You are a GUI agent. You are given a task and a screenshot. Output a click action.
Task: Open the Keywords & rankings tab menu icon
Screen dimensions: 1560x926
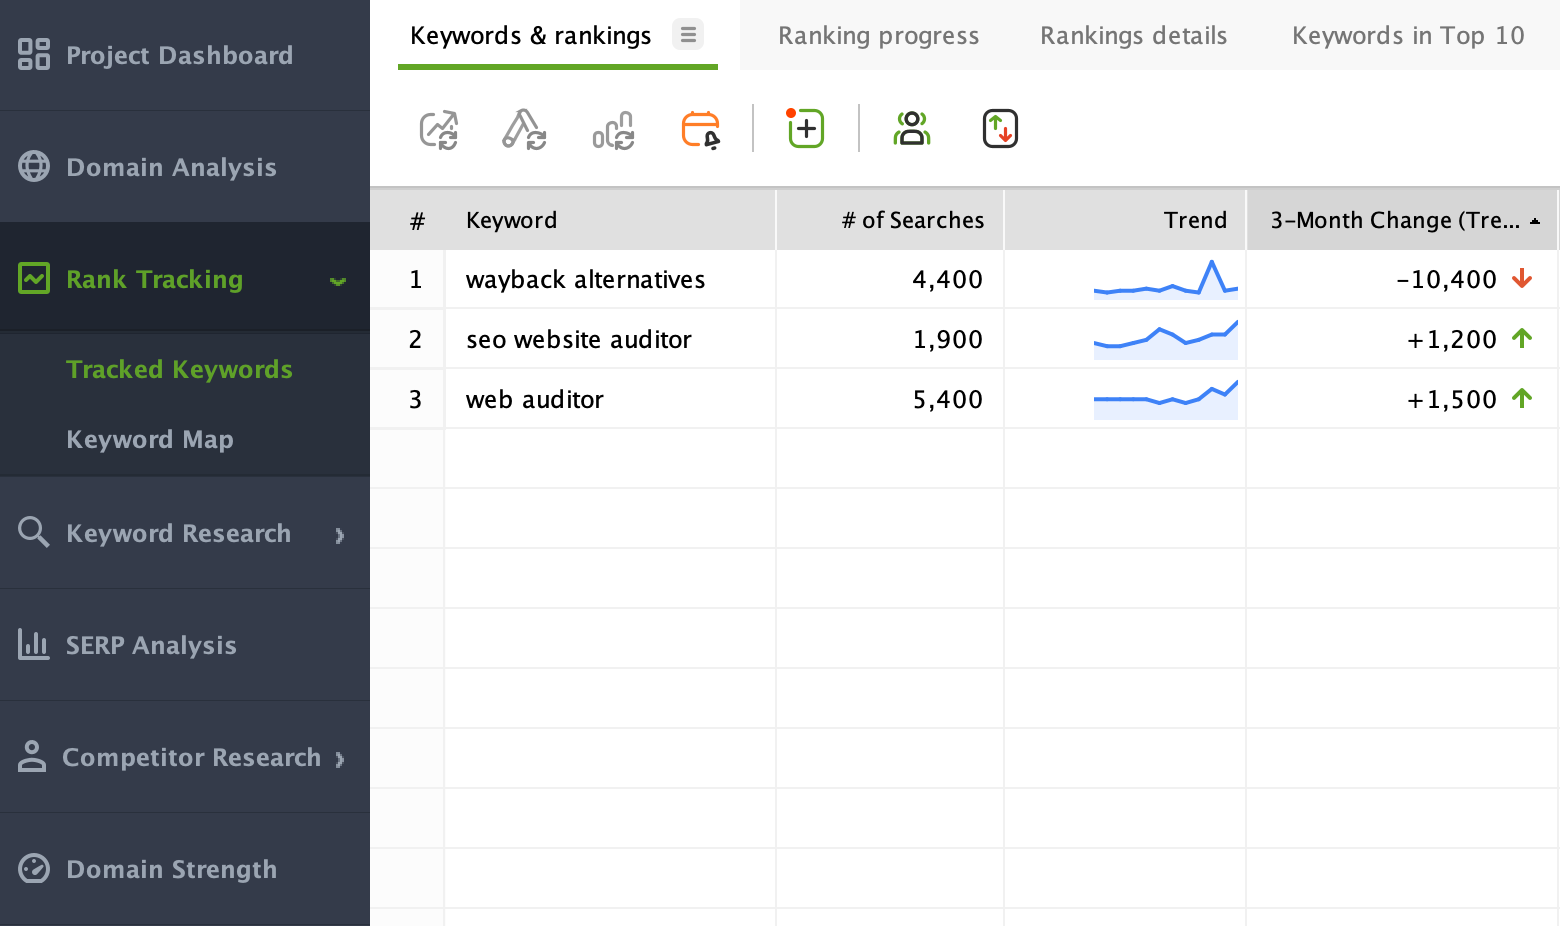(688, 35)
